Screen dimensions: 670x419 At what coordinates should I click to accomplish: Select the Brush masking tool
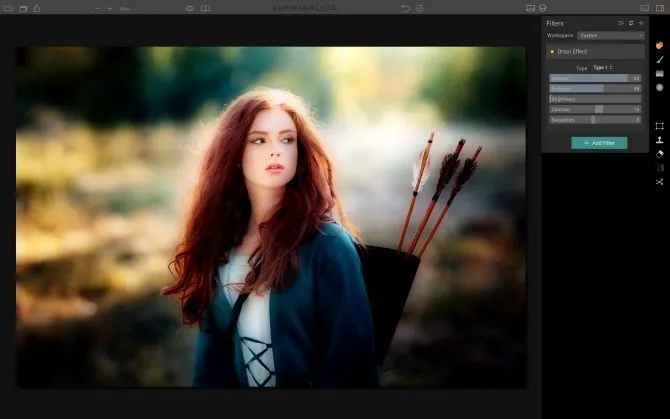click(x=660, y=59)
